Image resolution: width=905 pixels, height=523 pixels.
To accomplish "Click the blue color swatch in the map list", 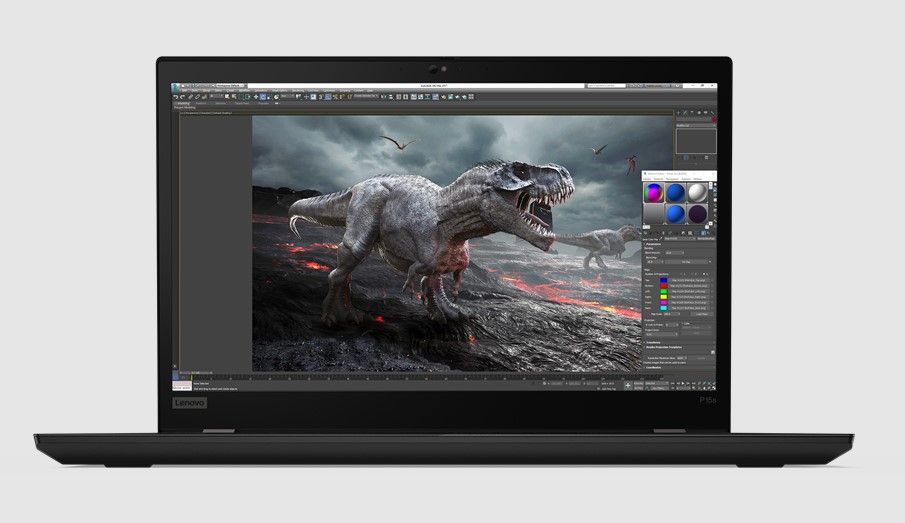I will pyautogui.click(x=662, y=279).
